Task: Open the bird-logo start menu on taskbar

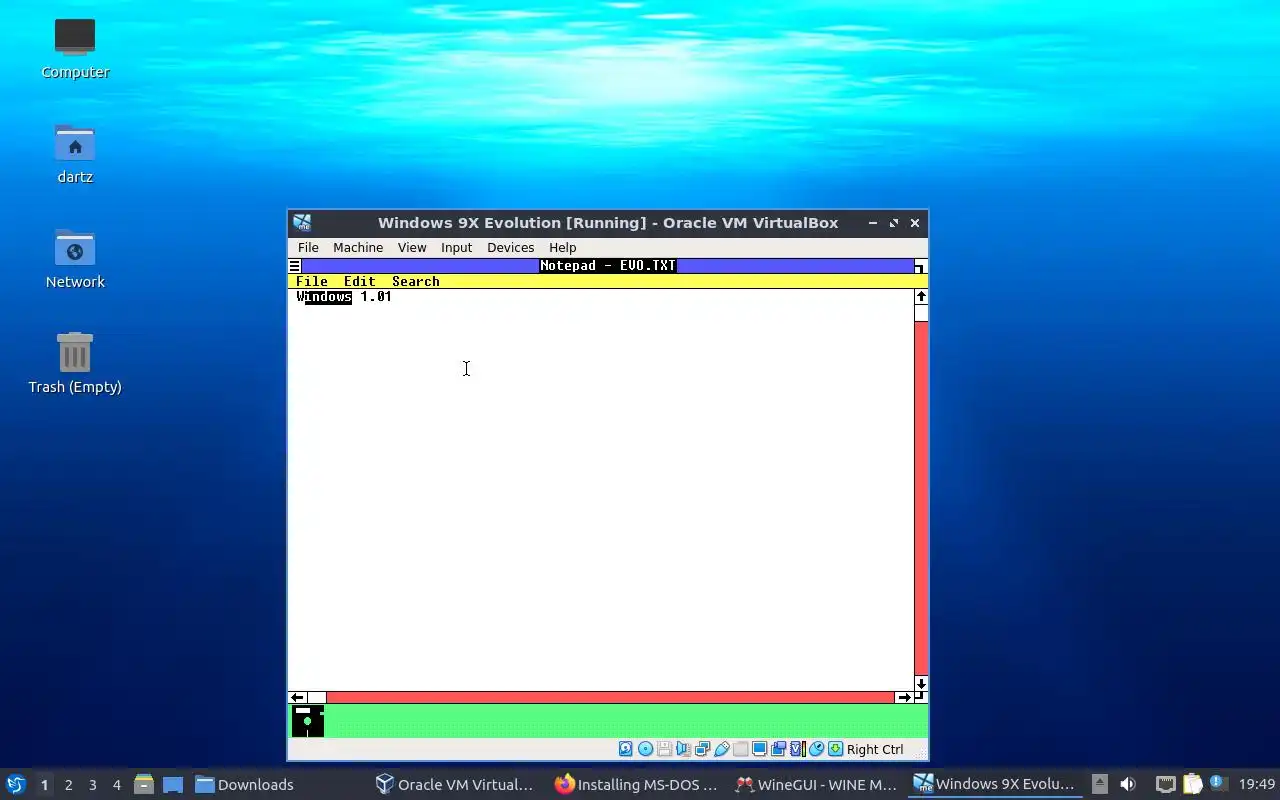Action: tap(16, 784)
